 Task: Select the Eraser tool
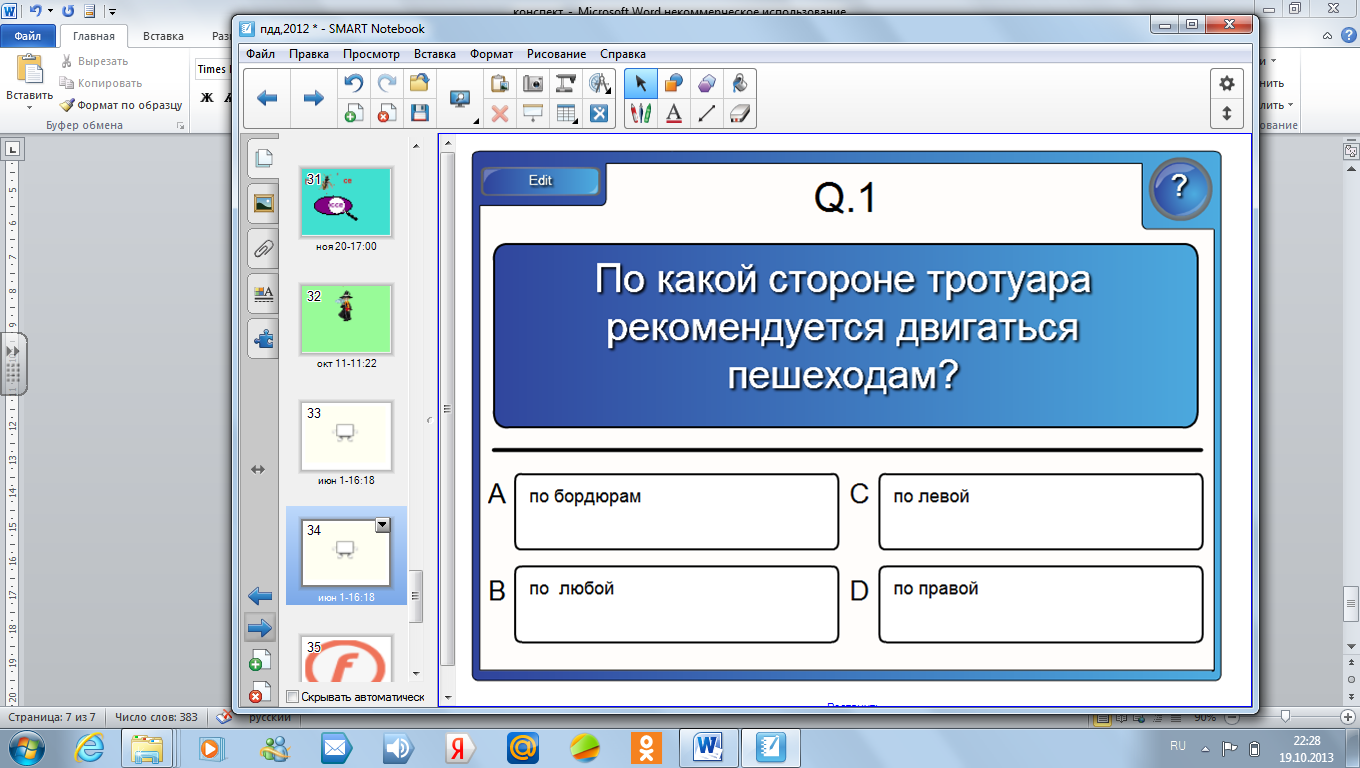740,113
